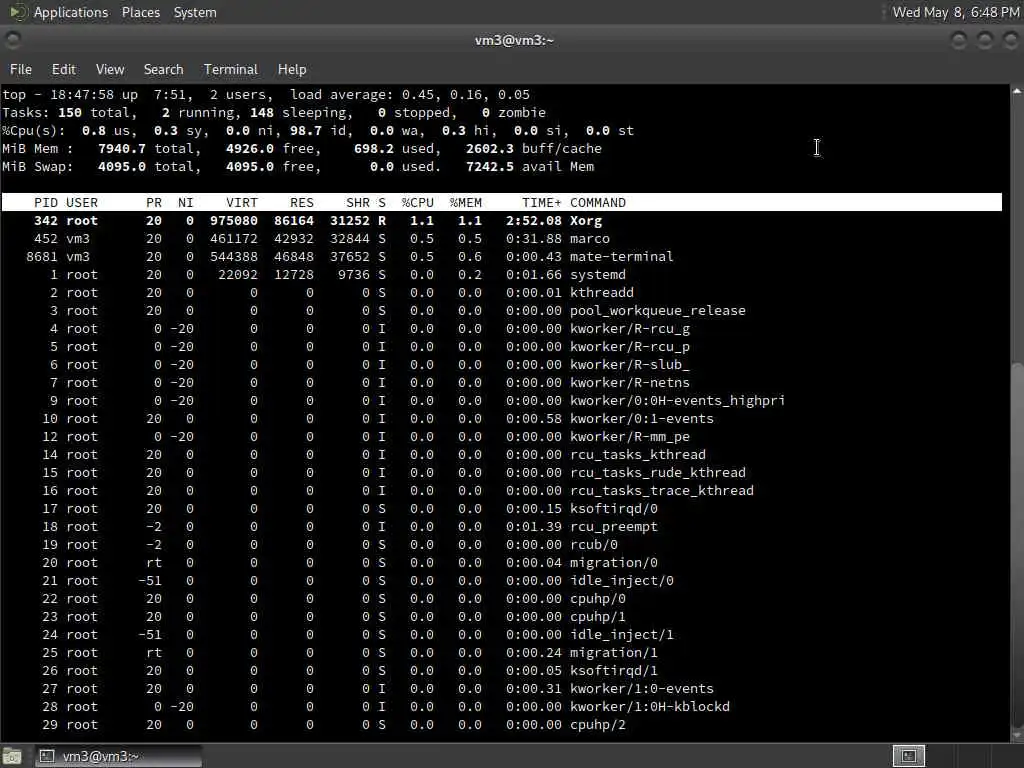Open the System panel menu
Viewport: 1024px width, 768px height.
195,12
